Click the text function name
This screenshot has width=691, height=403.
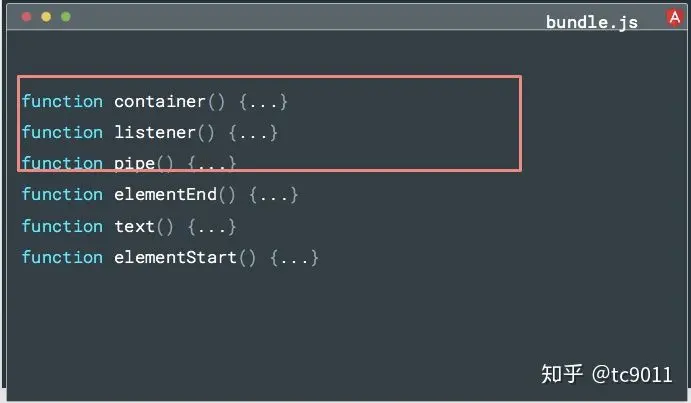click(x=134, y=226)
